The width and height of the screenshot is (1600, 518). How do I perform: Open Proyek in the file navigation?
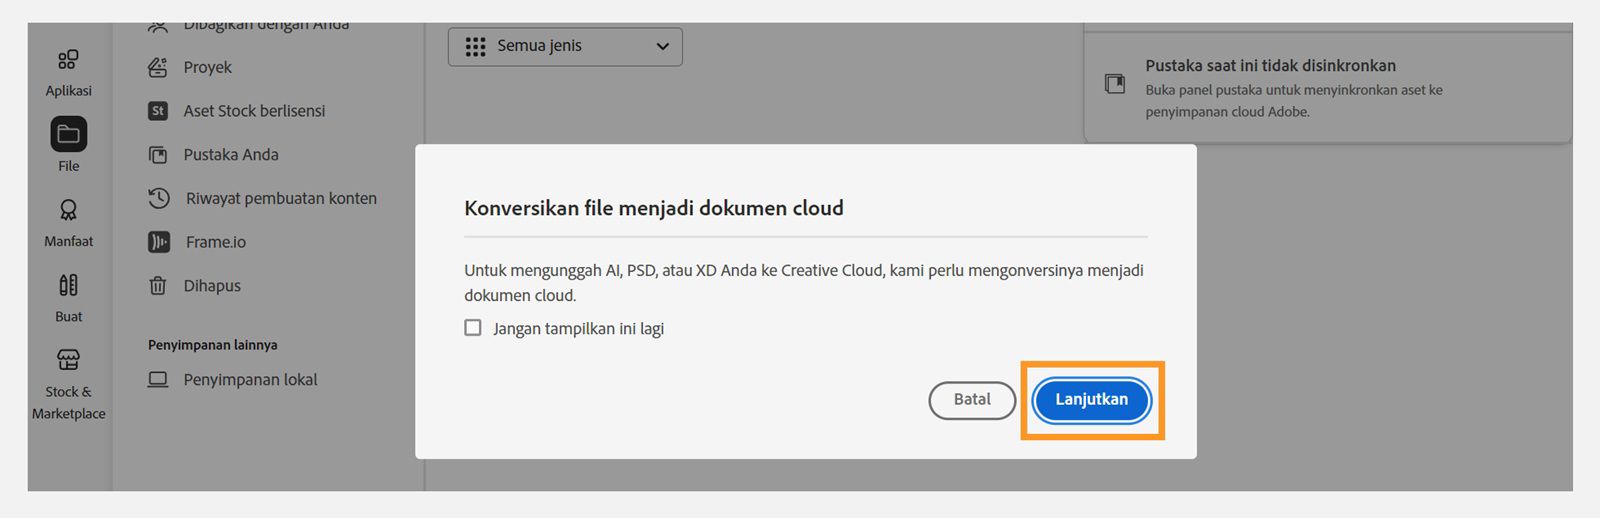[207, 67]
